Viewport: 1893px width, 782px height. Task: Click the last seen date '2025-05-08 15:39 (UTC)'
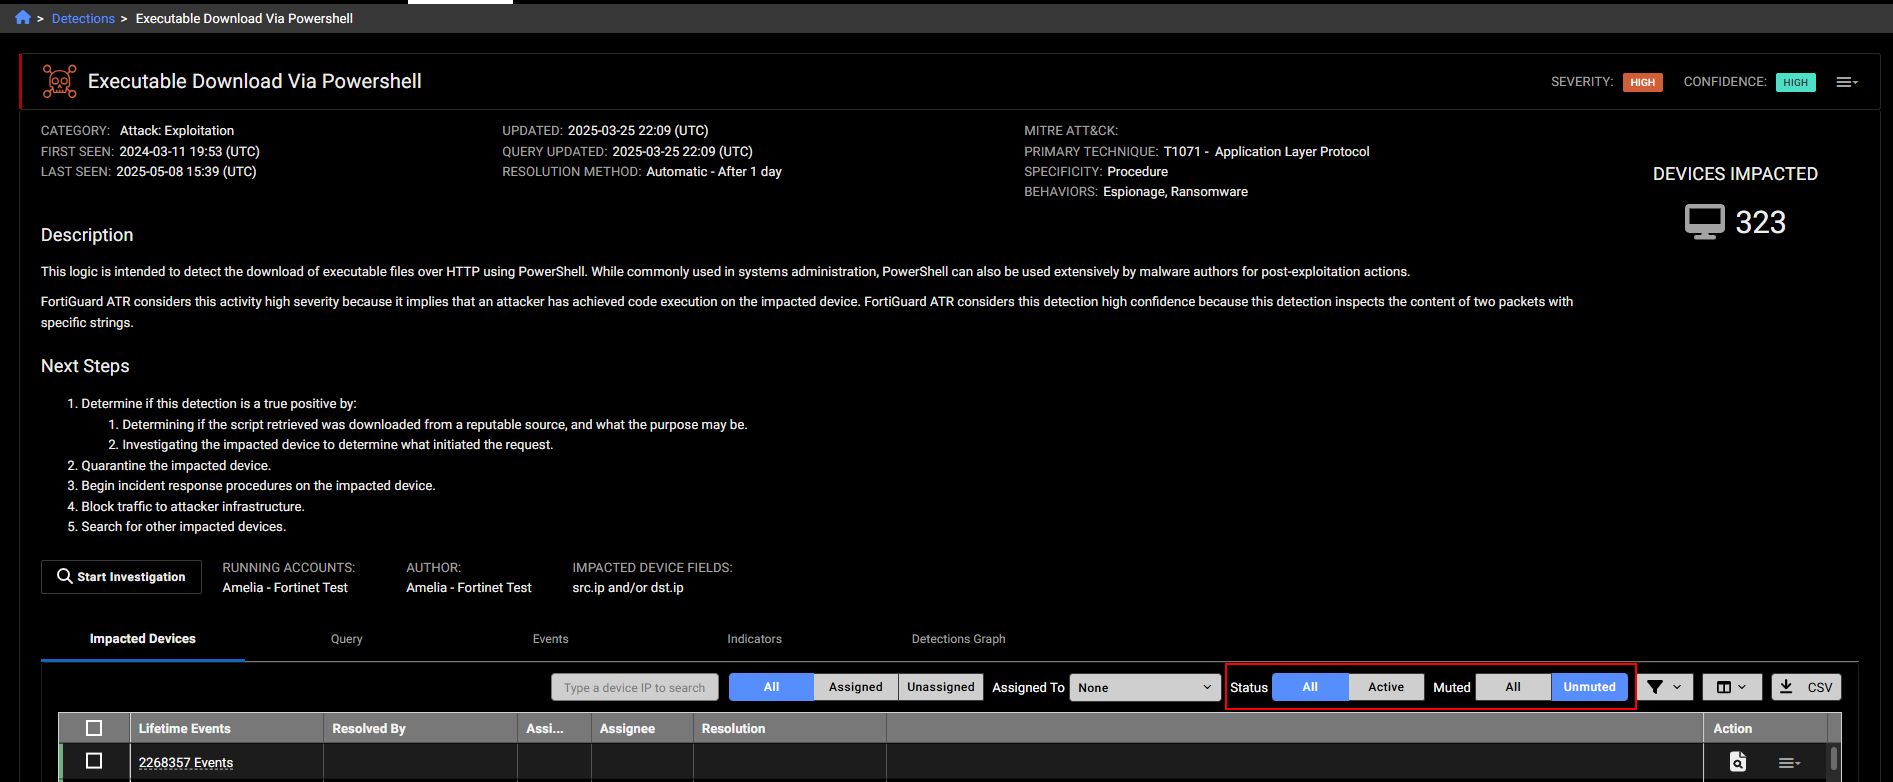click(x=186, y=171)
